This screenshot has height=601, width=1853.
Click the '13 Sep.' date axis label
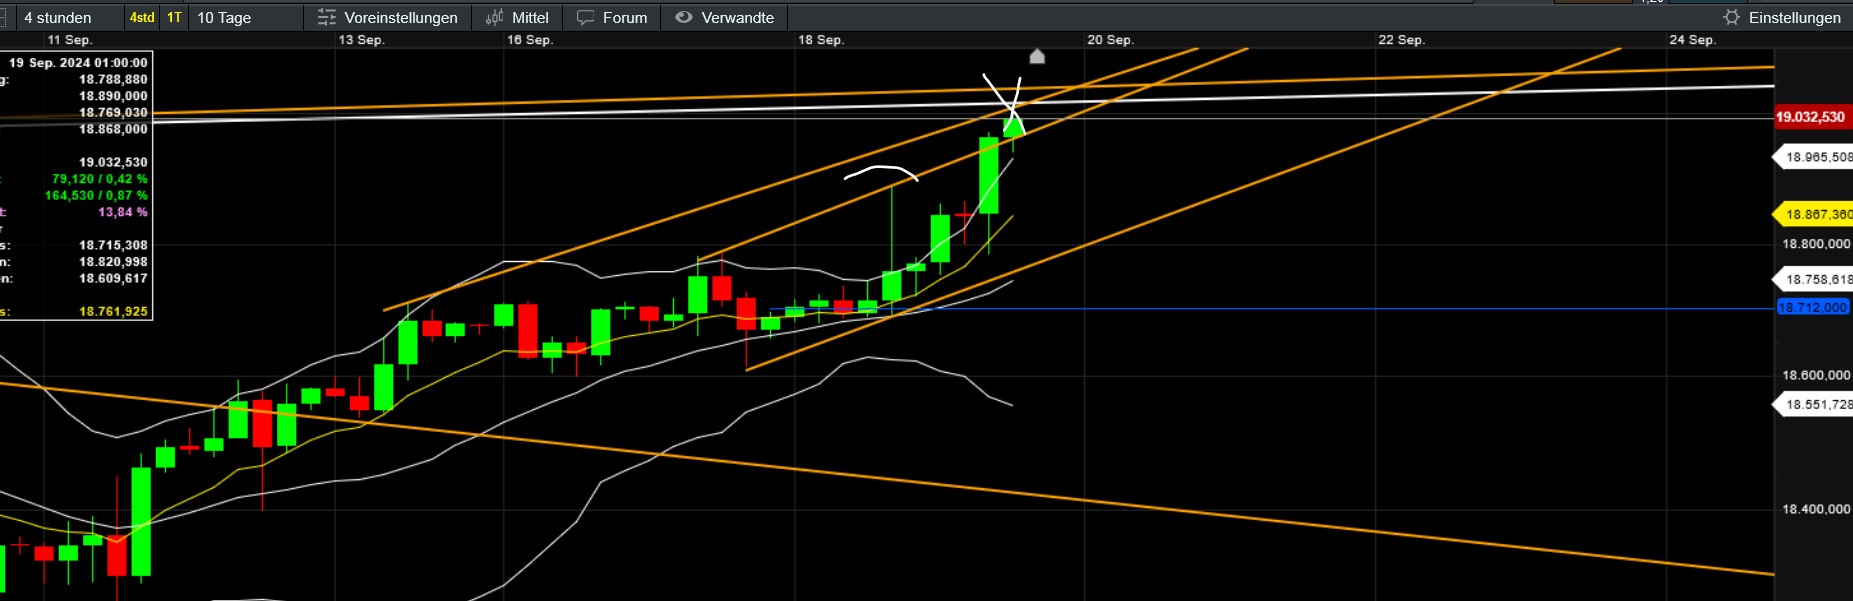coord(361,40)
